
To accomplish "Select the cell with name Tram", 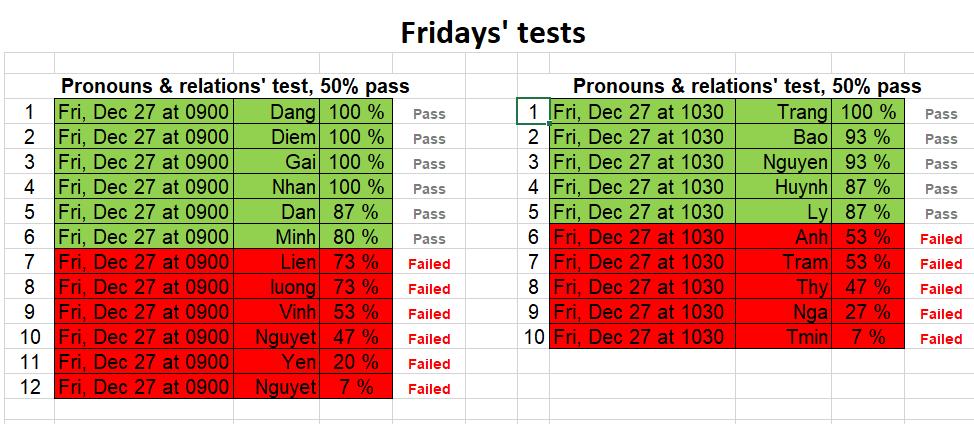I will click(x=783, y=261).
